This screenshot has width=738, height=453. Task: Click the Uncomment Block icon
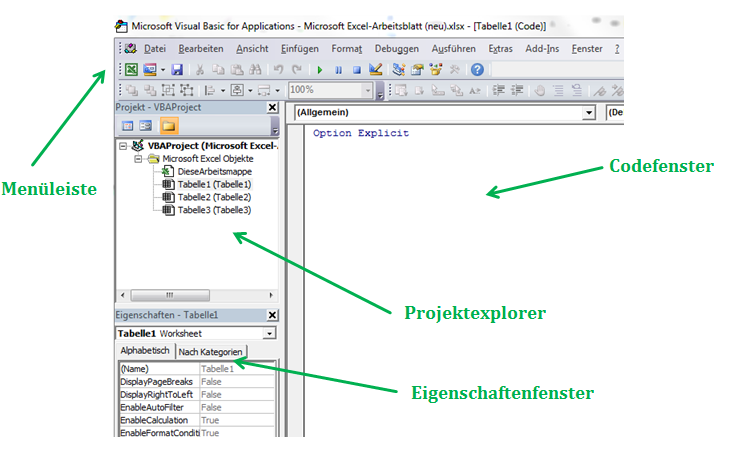[x=577, y=90]
